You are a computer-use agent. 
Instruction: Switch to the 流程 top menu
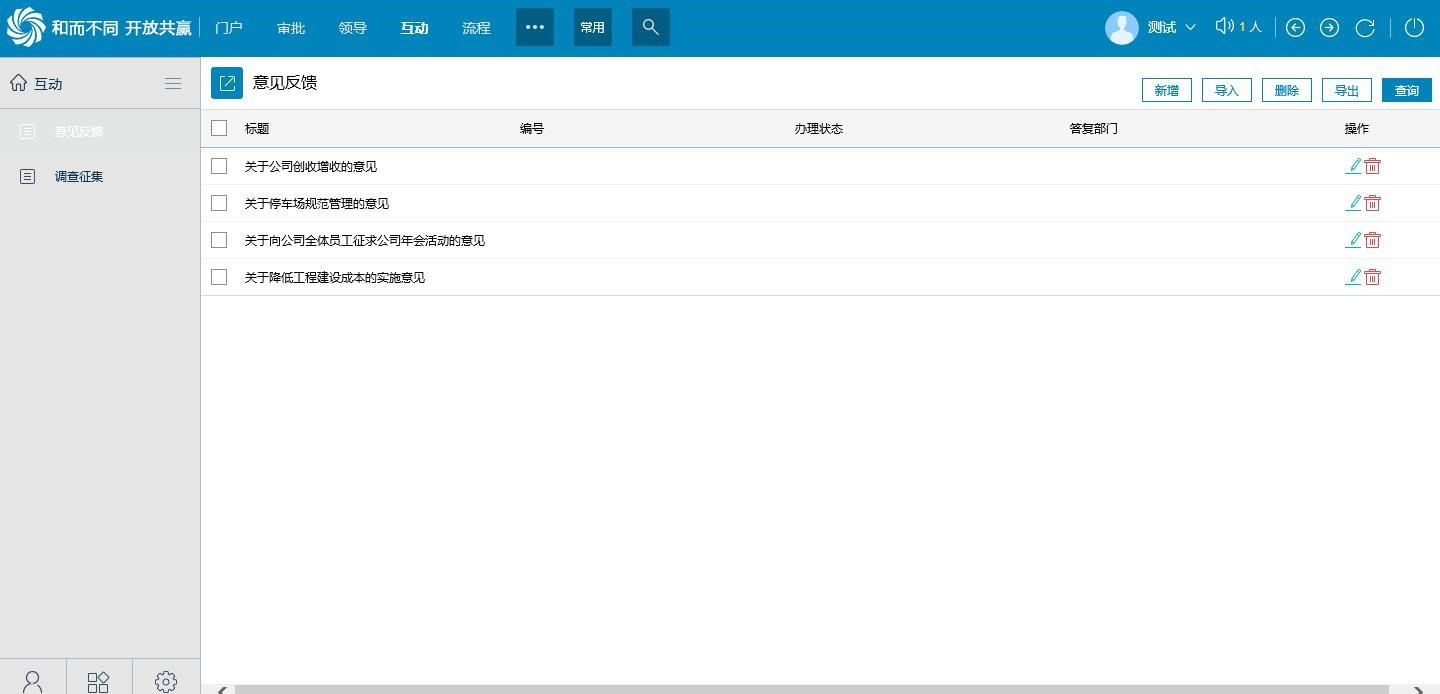[476, 28]
